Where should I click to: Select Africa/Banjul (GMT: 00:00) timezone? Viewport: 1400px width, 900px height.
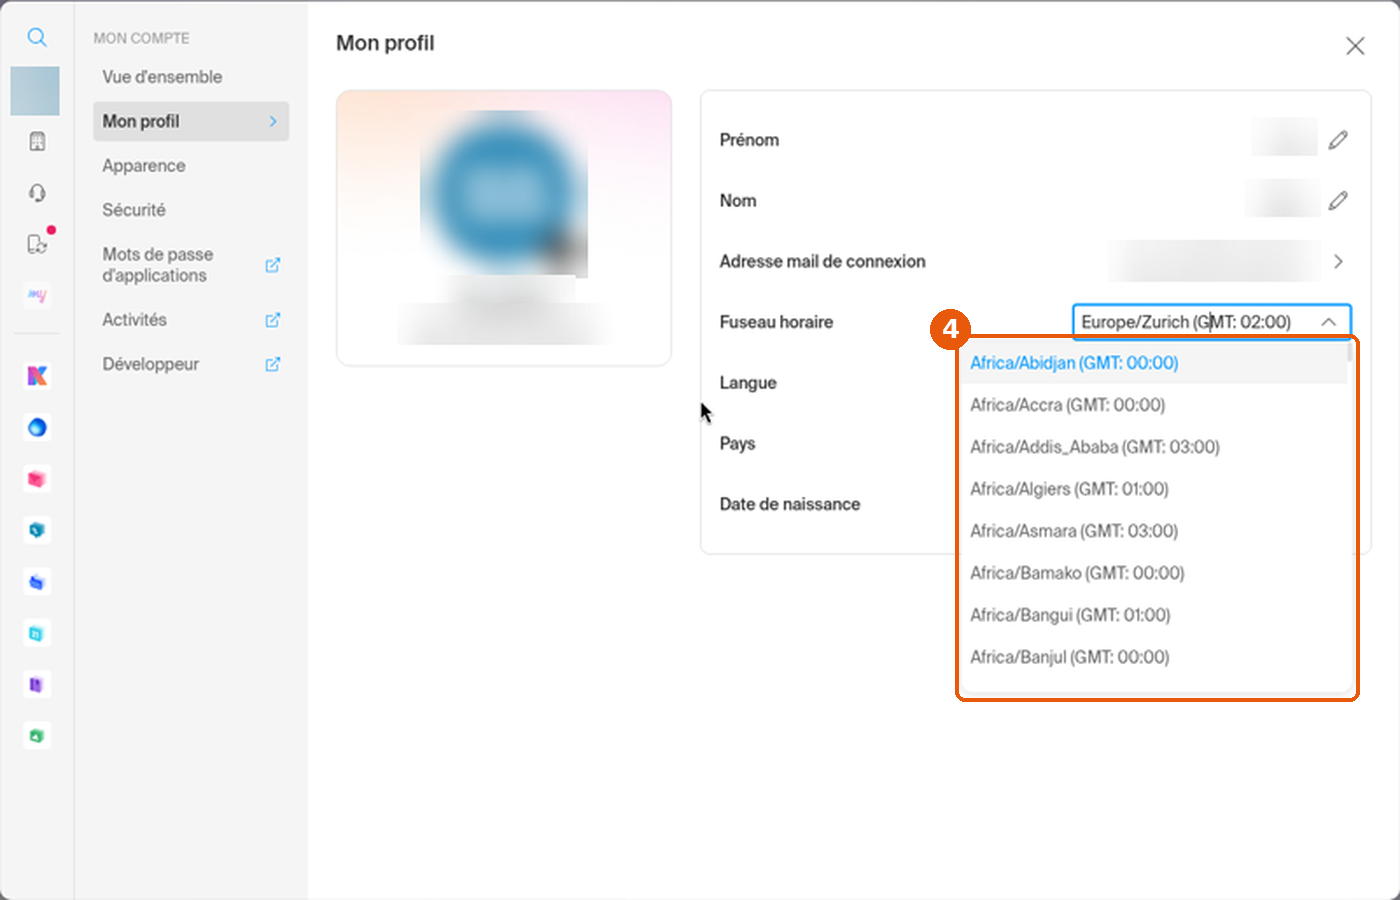point(1153,657)
